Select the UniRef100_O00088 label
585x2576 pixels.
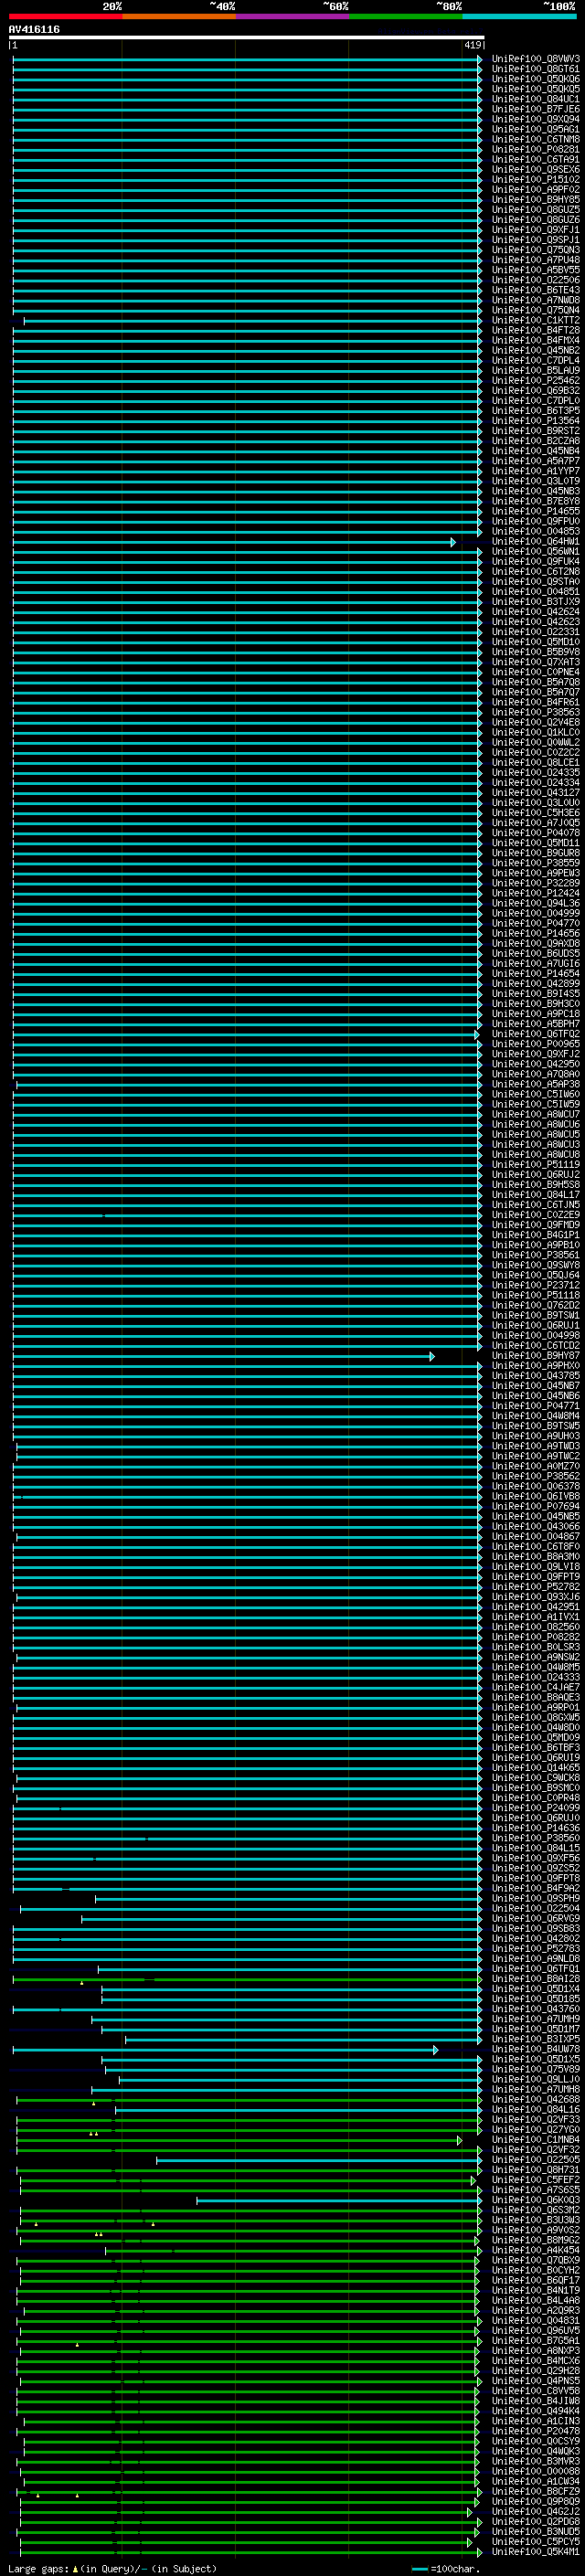(536, 2472)
